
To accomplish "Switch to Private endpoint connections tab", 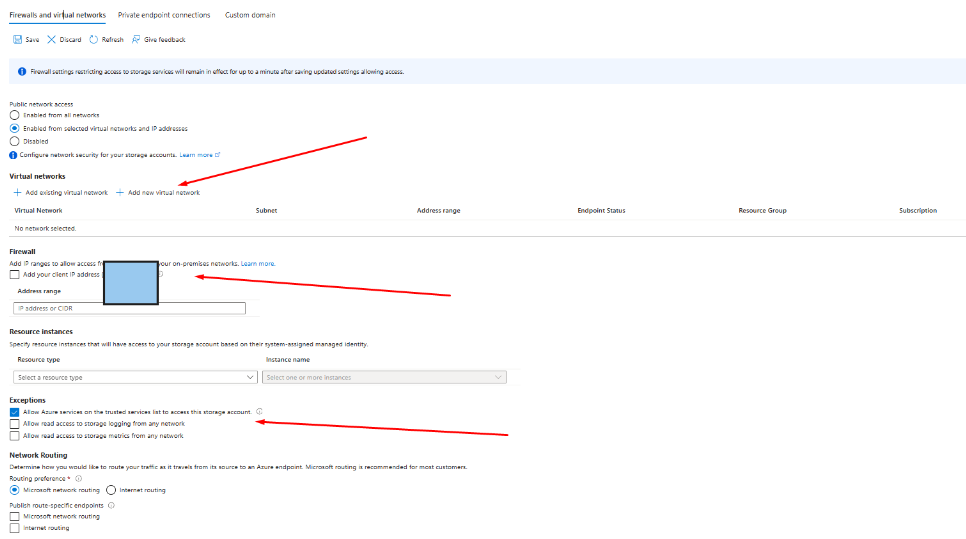I will point(164,15).
